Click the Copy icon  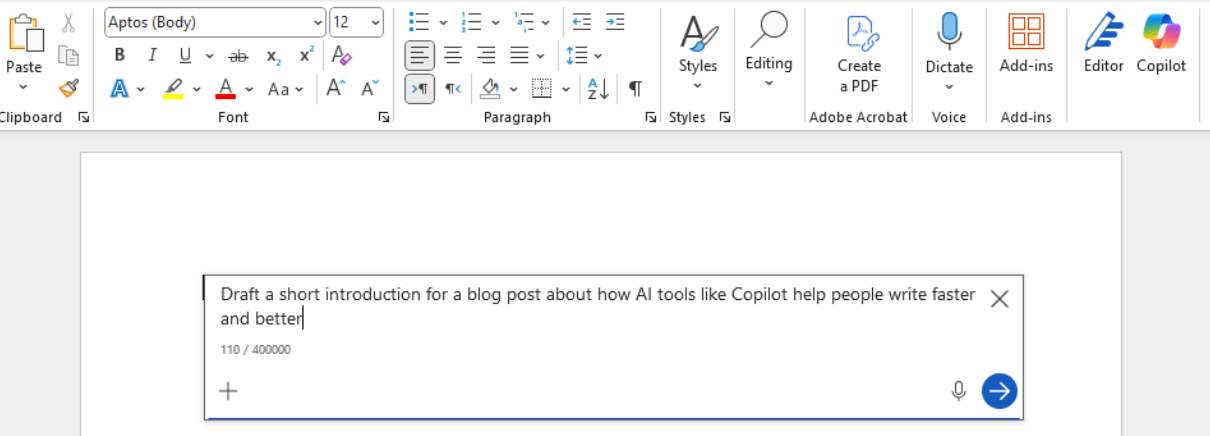coord(68,55)
